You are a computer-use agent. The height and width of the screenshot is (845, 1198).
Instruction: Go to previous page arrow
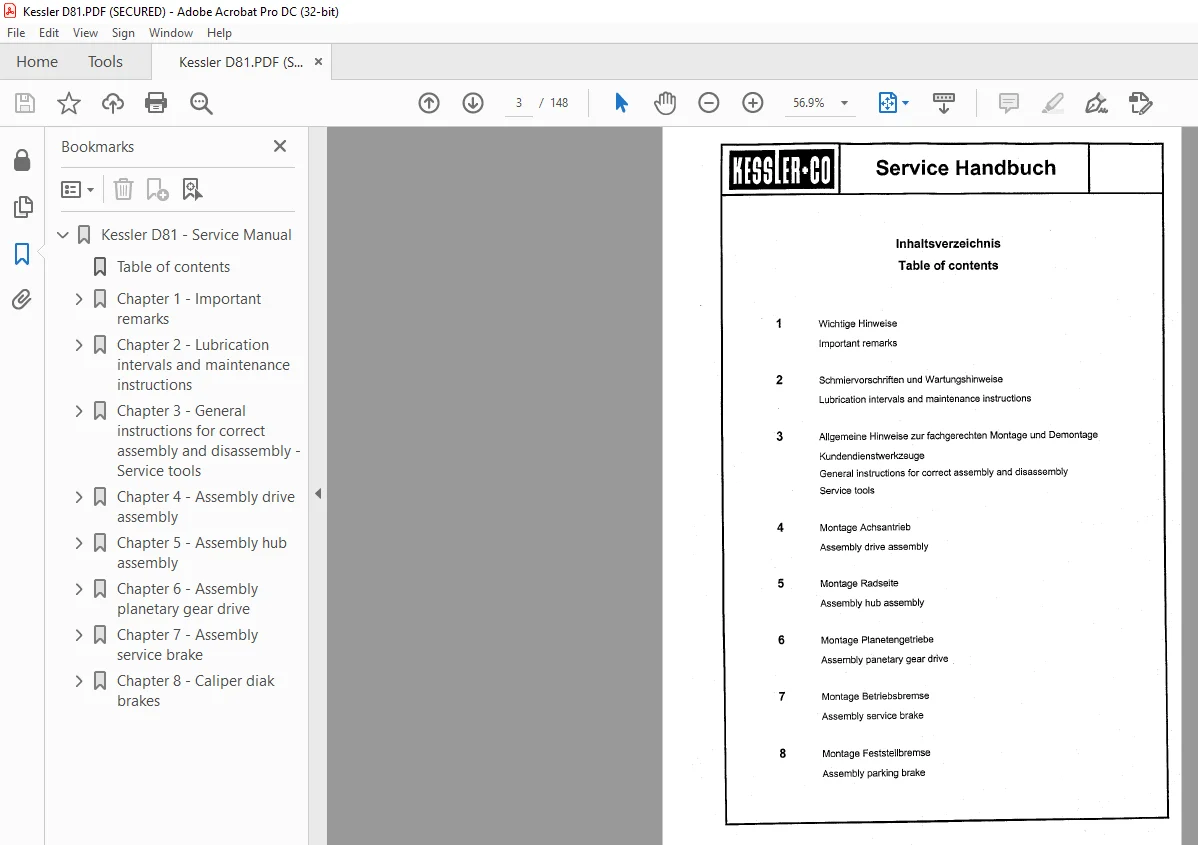point(429,103)
